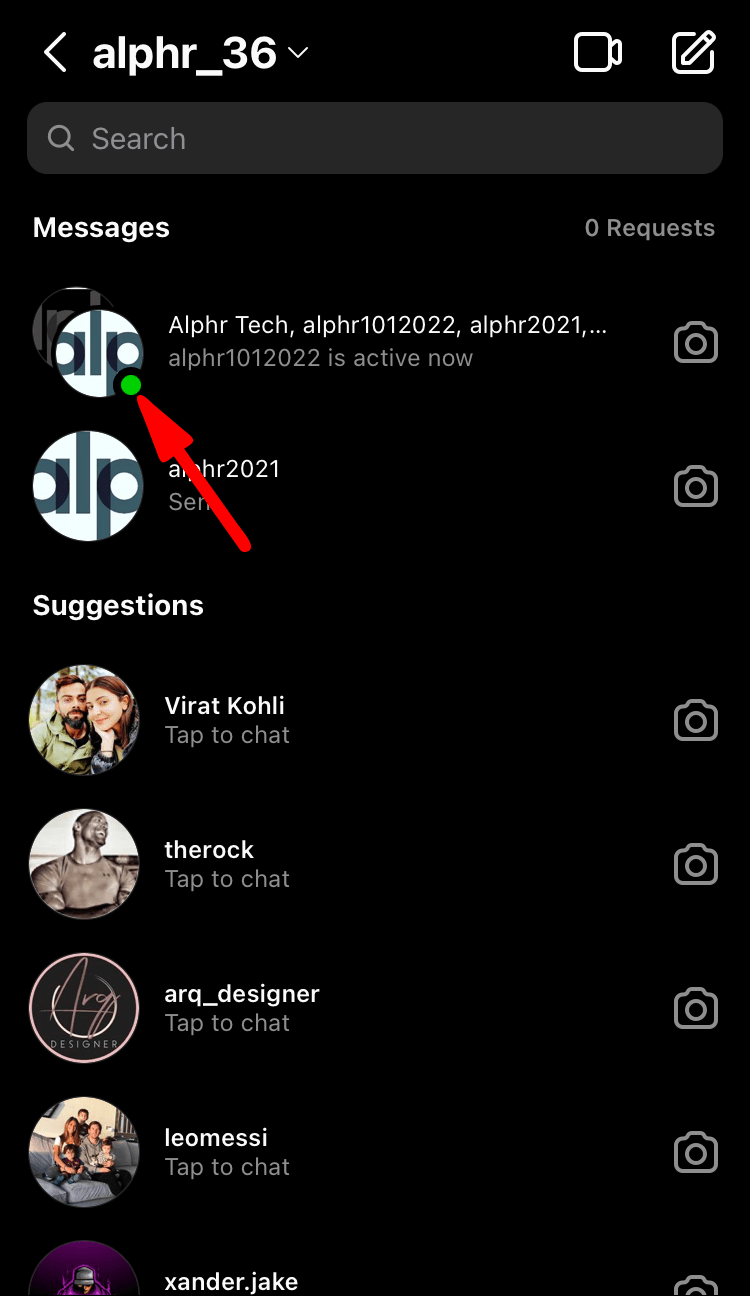750x1296 pixels.
Task: Open camera for Virat Kohli
Action: click(x=696, y=720)
